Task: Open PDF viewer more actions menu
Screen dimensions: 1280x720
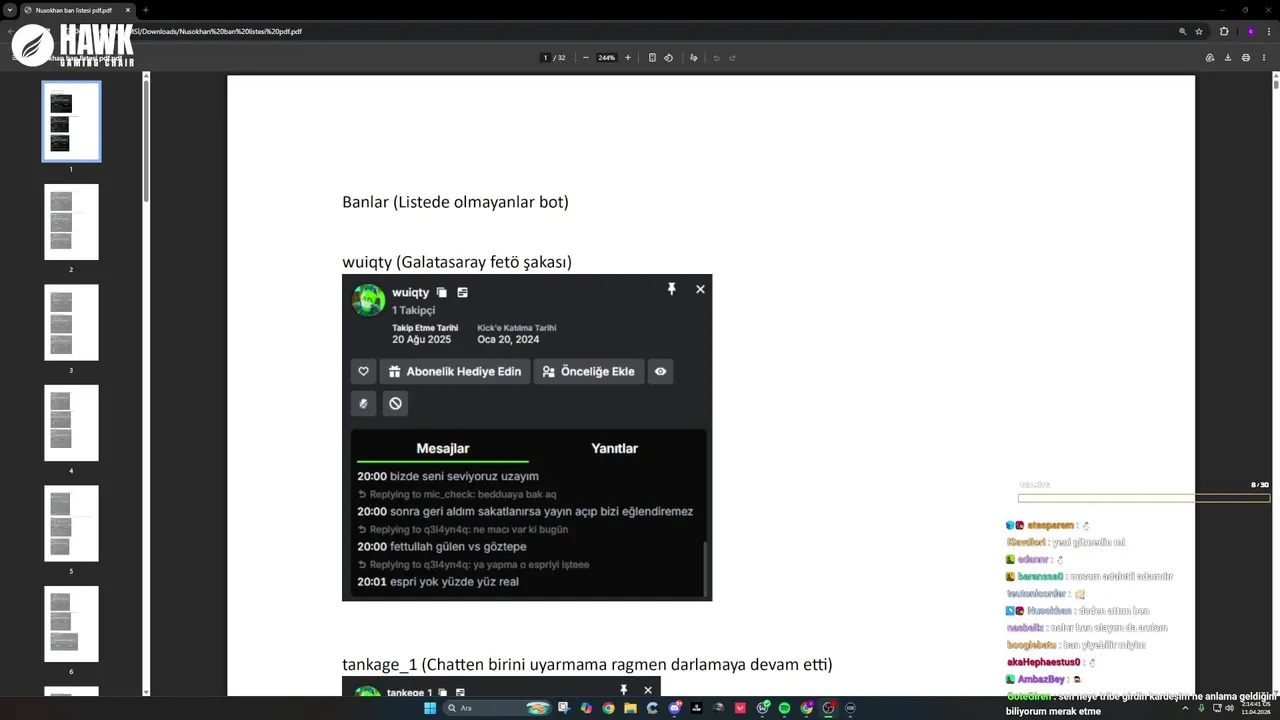Action: tap(1264, 58)
